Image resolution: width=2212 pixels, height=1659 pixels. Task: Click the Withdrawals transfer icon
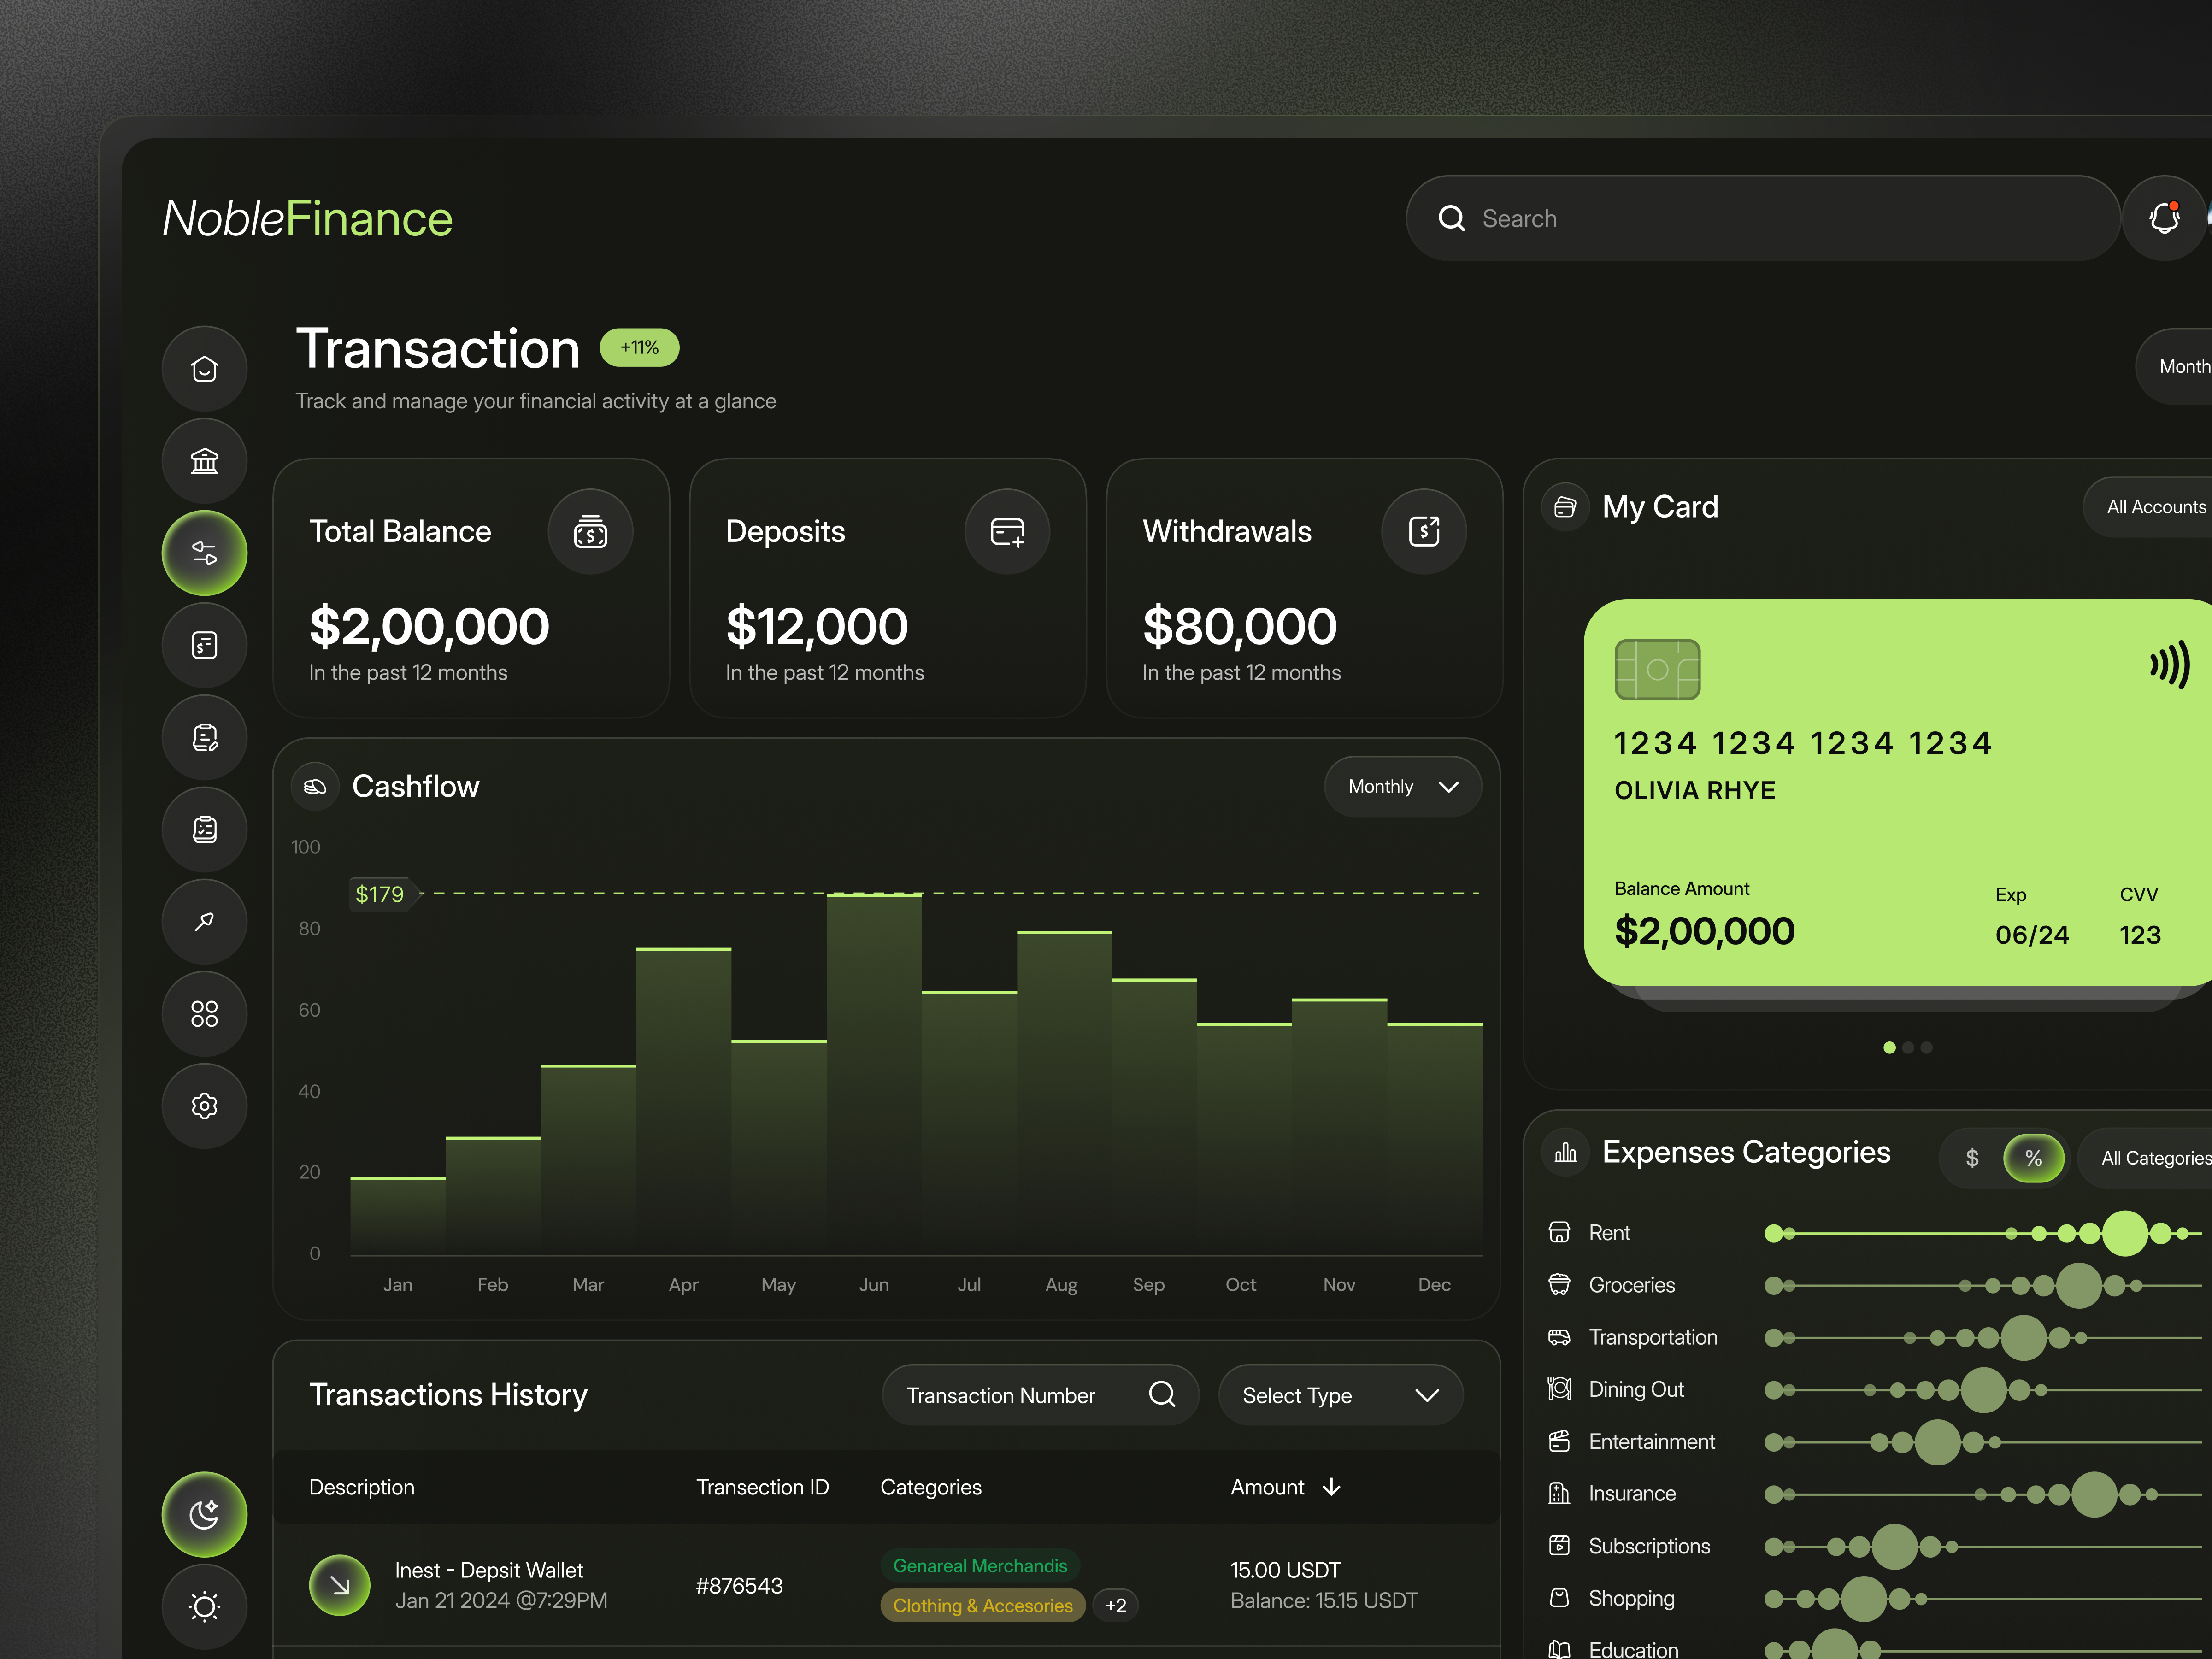point(1423,531)
